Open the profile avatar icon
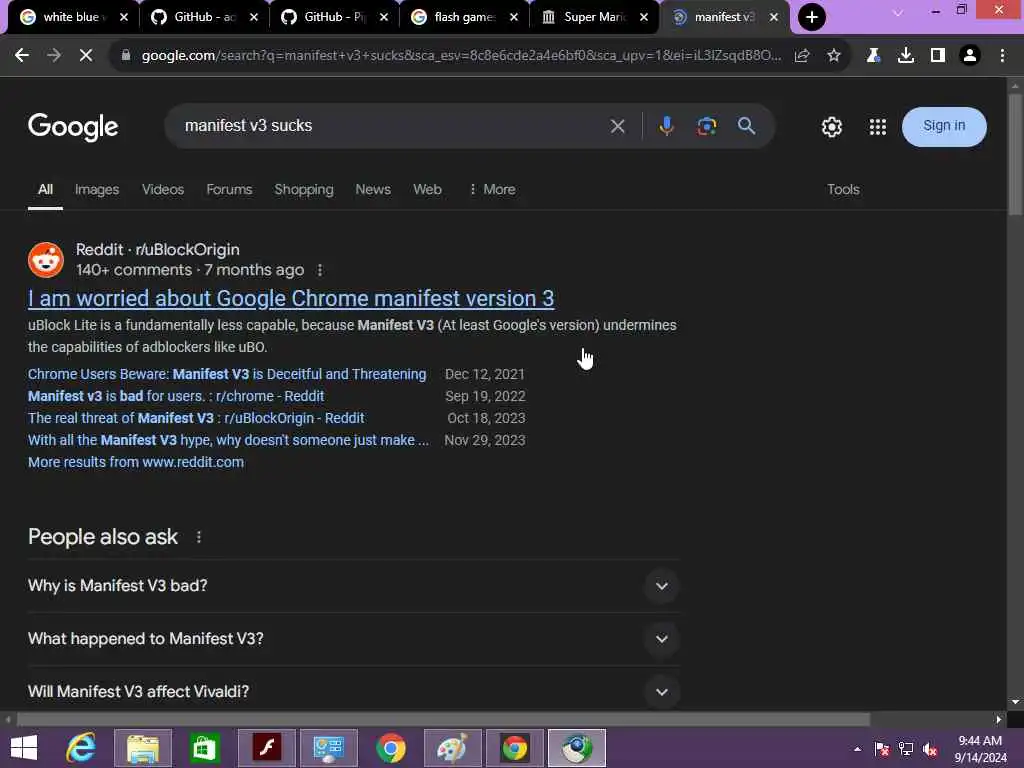 970,56
